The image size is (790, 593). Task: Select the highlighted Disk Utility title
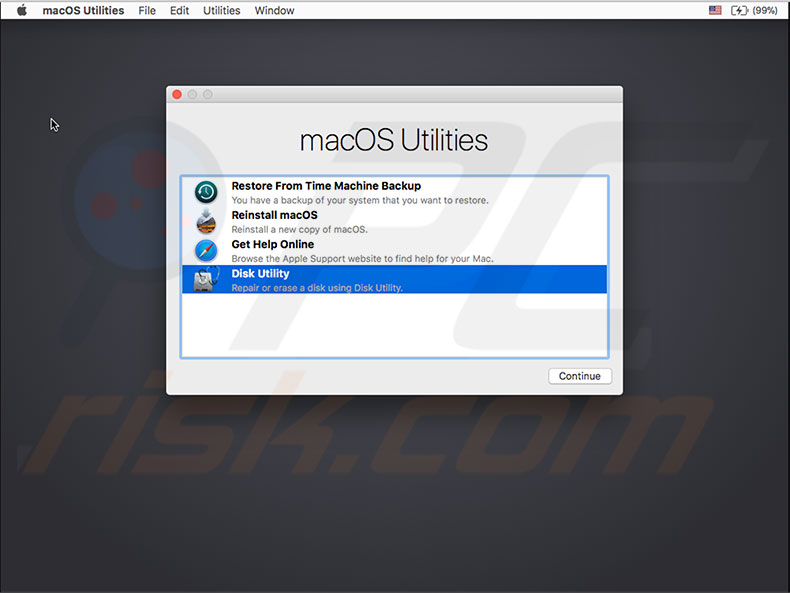[x=260, y=274]
